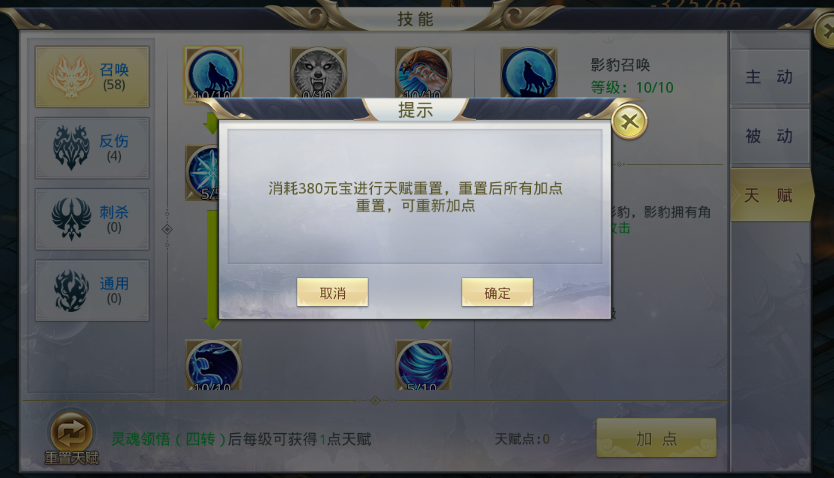
Task: Switch to the 反伤 (4) talent category
Action: (x=92, y=148)
